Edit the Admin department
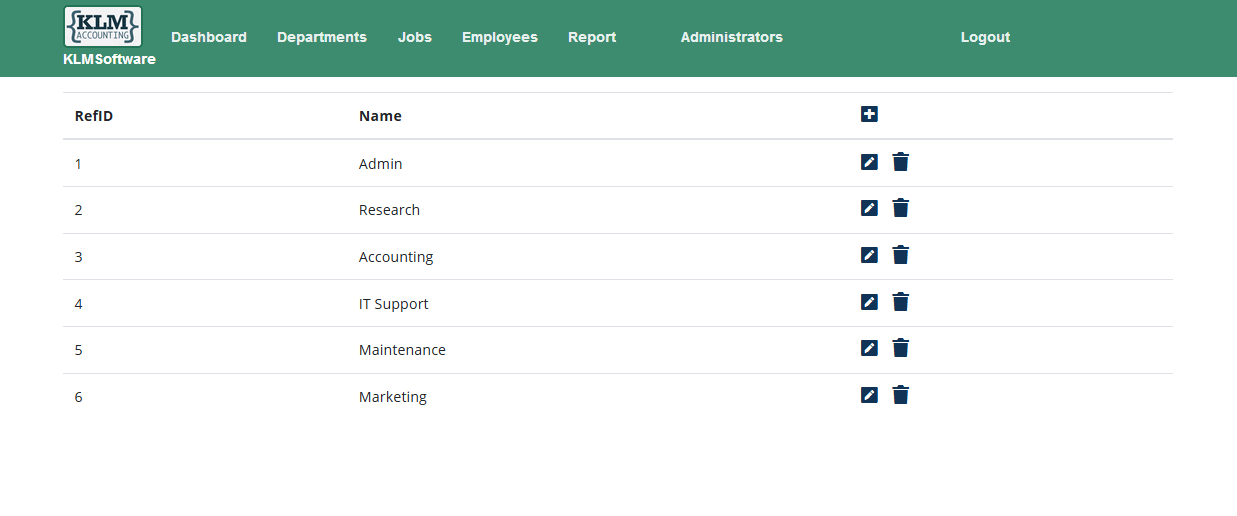This screenshot has height=516, width=1237. tap(869, 162)
